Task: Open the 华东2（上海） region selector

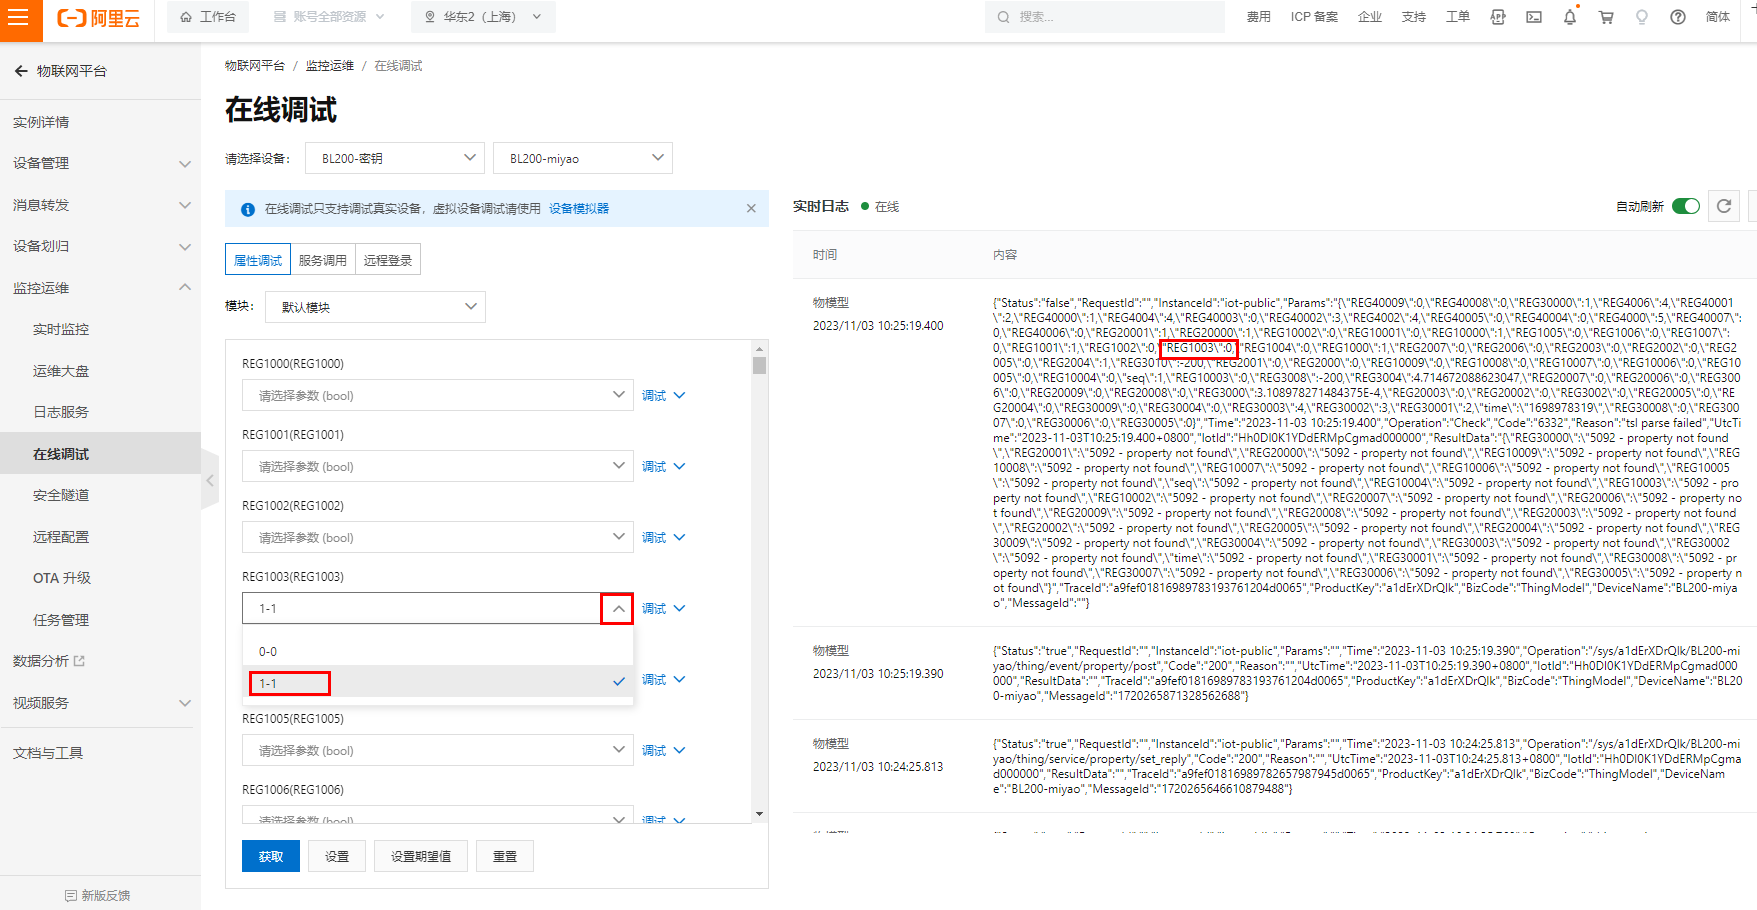Action: tap(483, 17)
